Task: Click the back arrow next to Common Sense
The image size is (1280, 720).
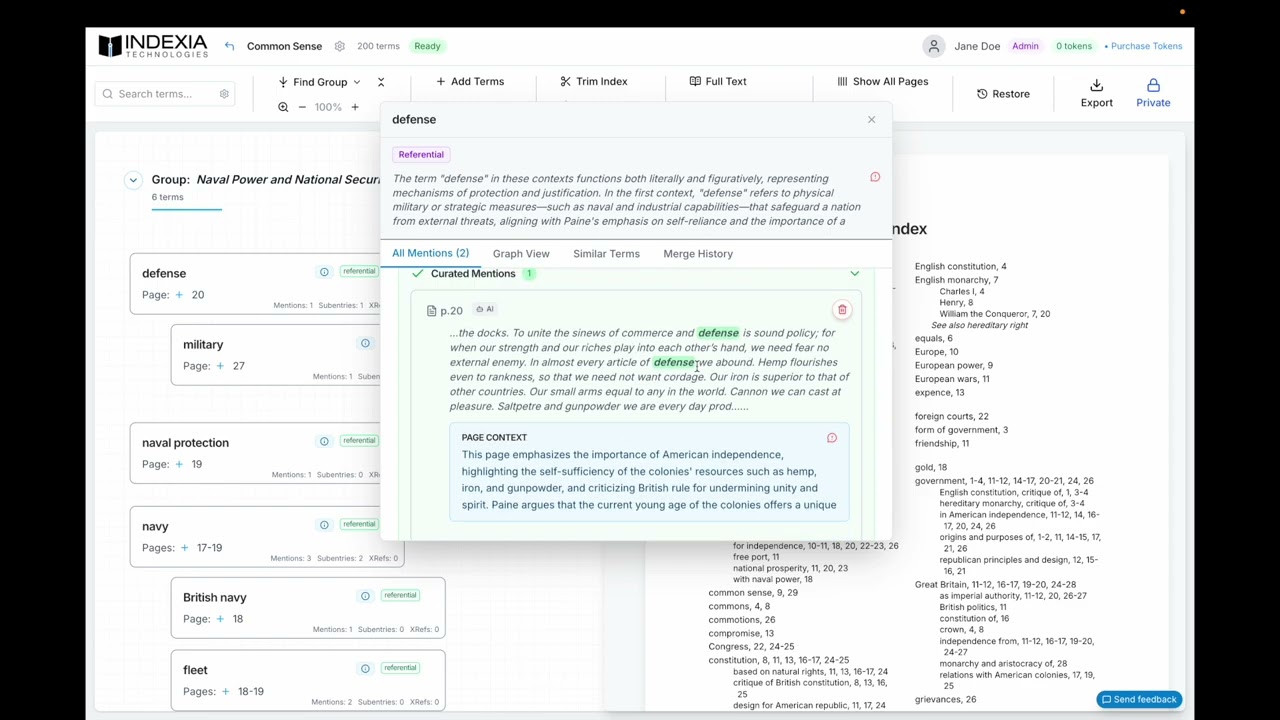Action: click(x=230, y=46)
